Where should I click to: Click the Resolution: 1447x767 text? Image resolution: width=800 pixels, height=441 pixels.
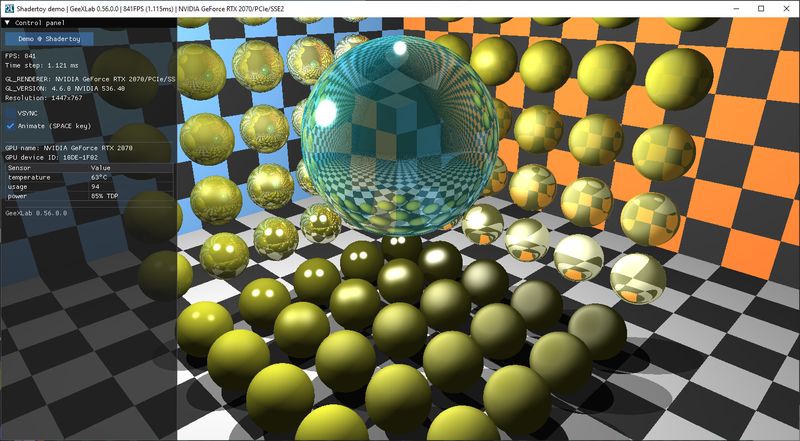43,97
